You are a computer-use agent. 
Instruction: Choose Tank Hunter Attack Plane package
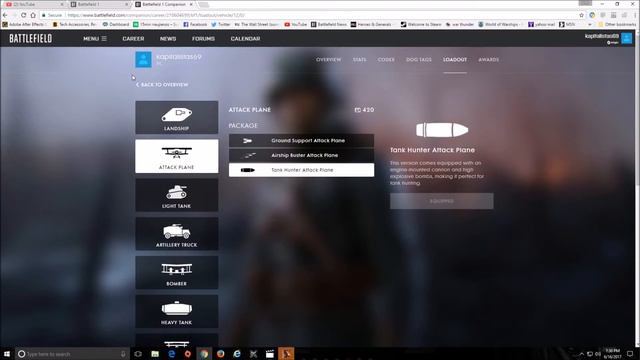301,170
